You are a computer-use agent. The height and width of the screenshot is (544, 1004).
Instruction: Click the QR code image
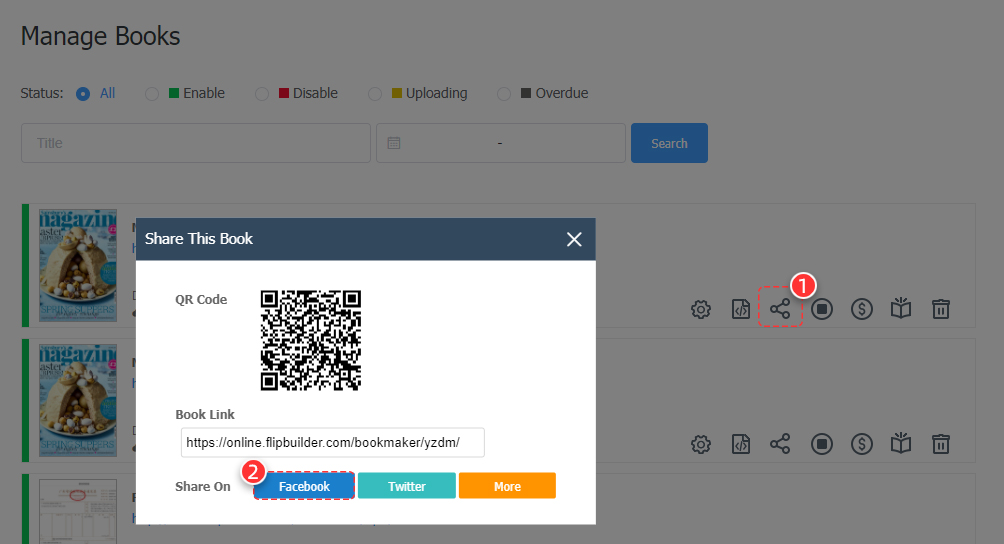[x=311, y=340]
